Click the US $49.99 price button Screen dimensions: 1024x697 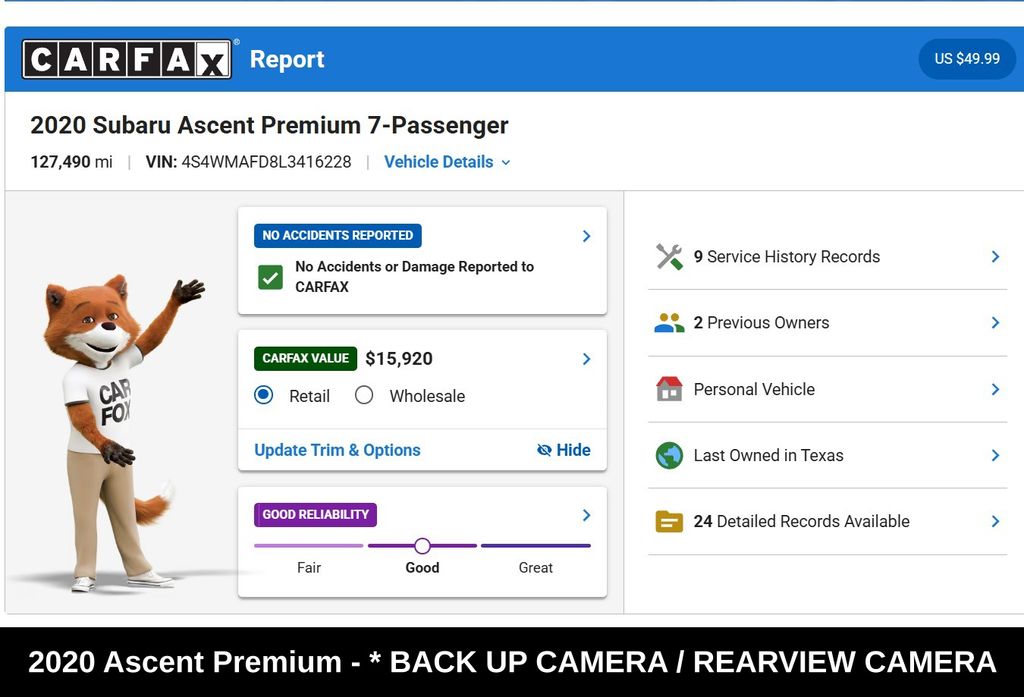coord(967,59)
